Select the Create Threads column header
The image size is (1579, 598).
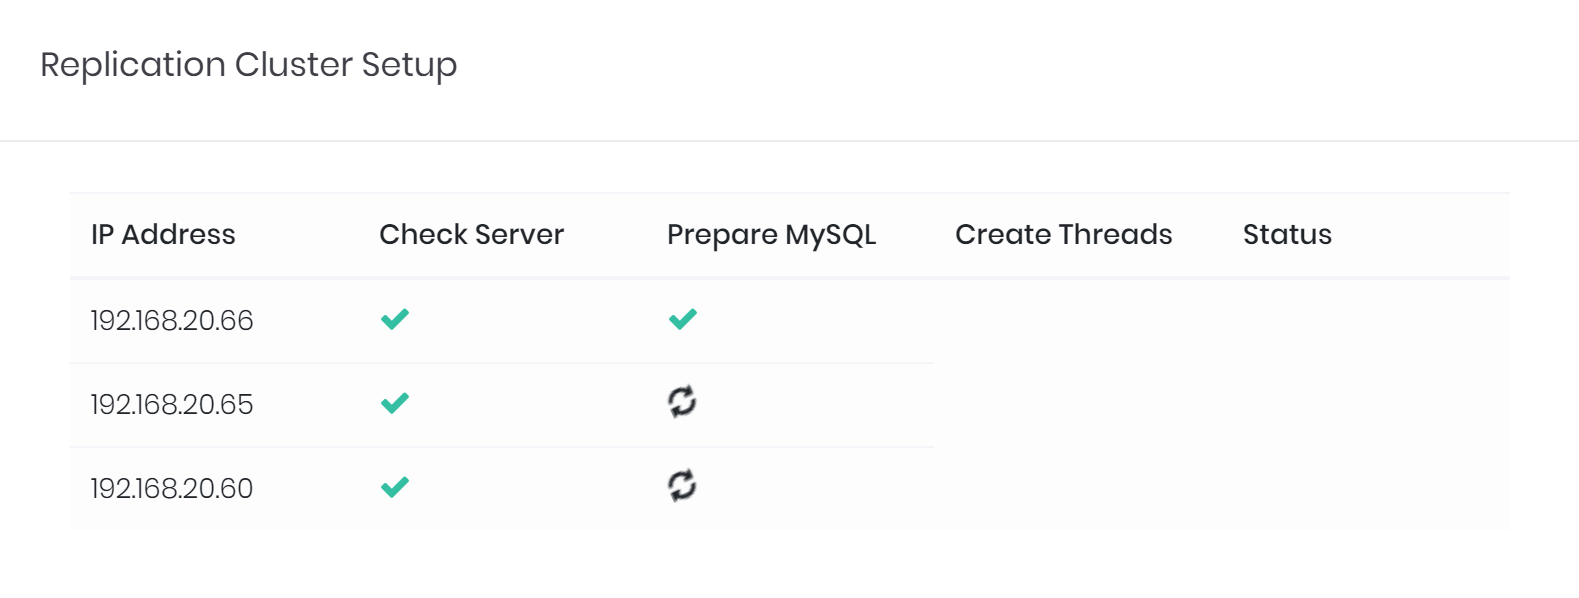click(1063, 234)
